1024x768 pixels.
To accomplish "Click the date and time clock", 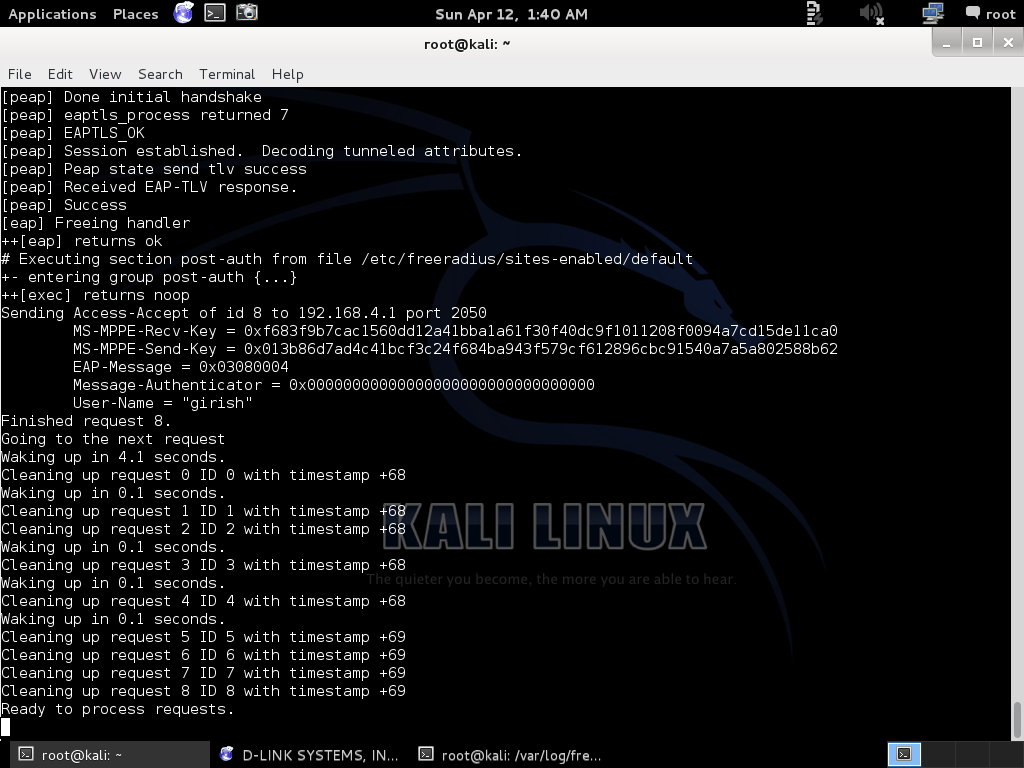I will [x=511, y=14].
